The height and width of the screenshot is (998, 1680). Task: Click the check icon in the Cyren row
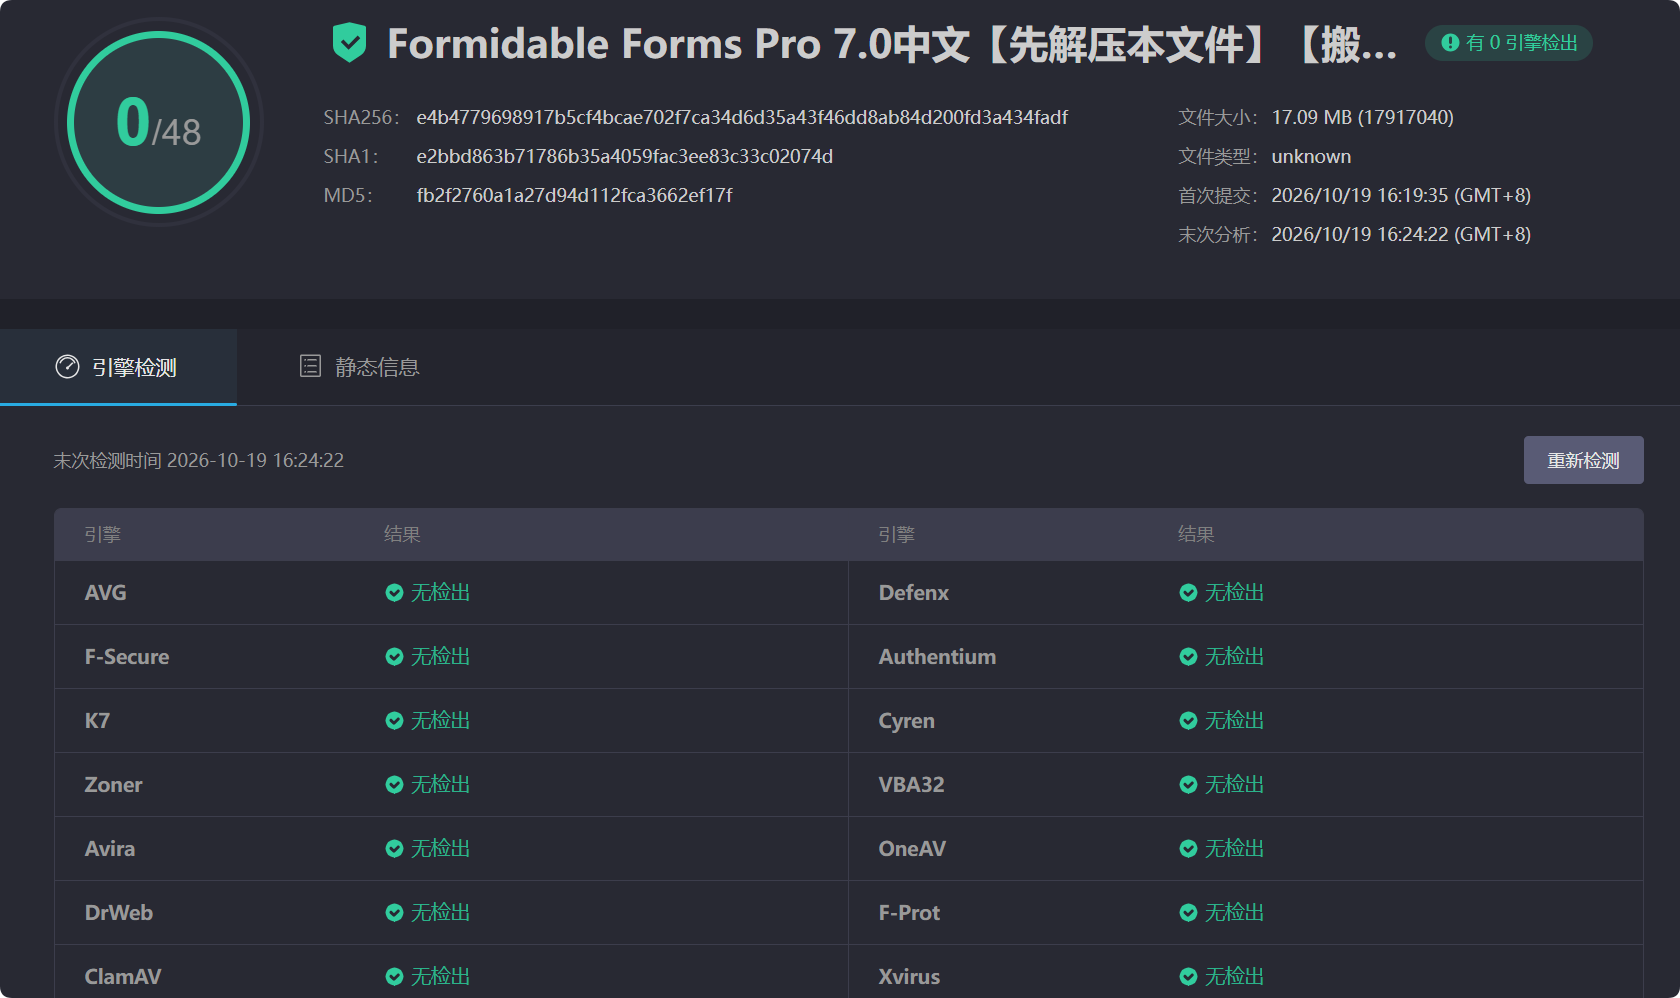(1188, 721)
